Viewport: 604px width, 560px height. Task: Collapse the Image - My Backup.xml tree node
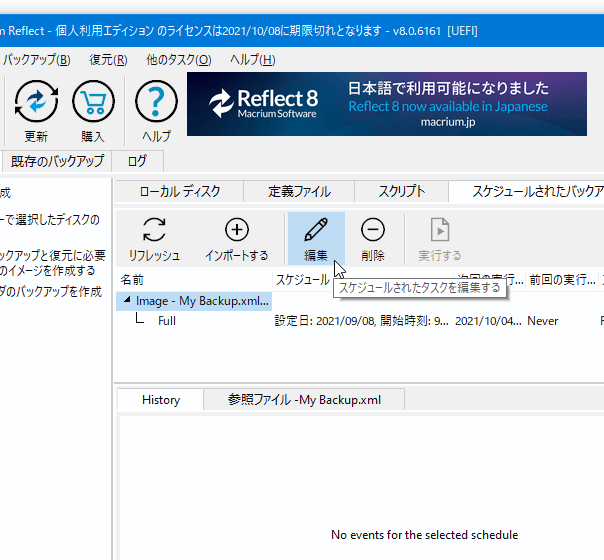click(x=127, y=300)
